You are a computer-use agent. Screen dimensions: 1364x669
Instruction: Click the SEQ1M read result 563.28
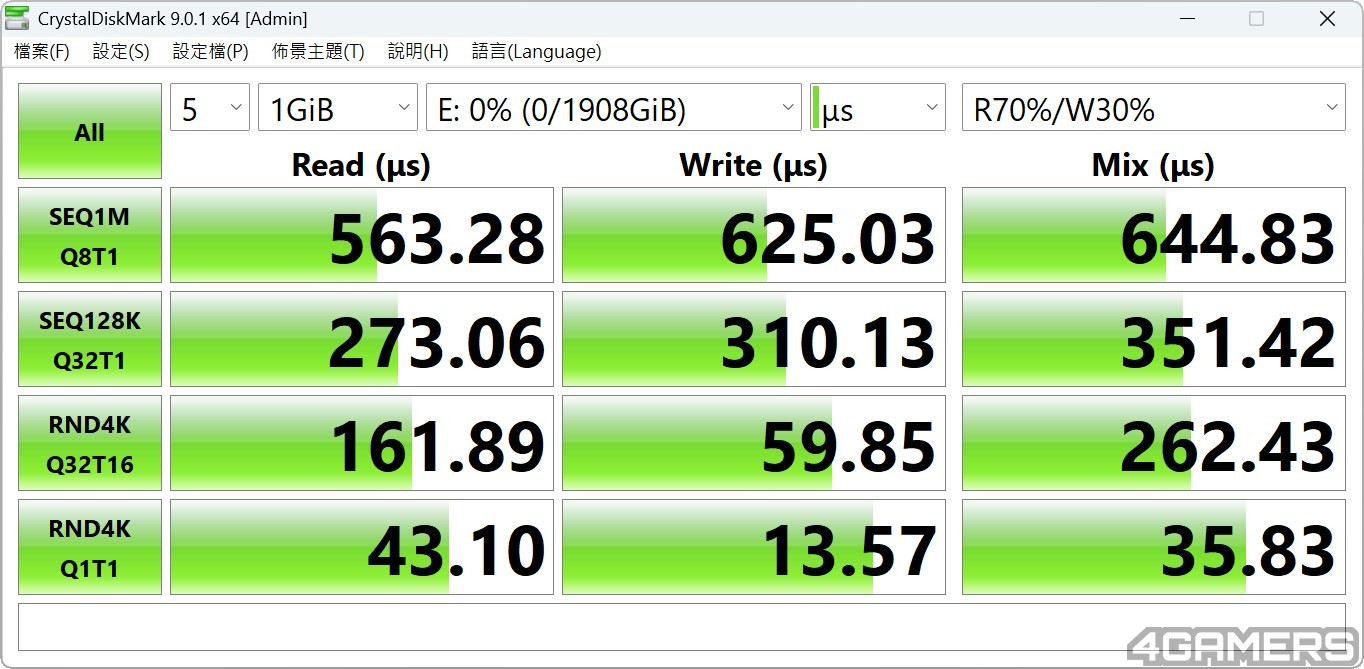[361, 236]
